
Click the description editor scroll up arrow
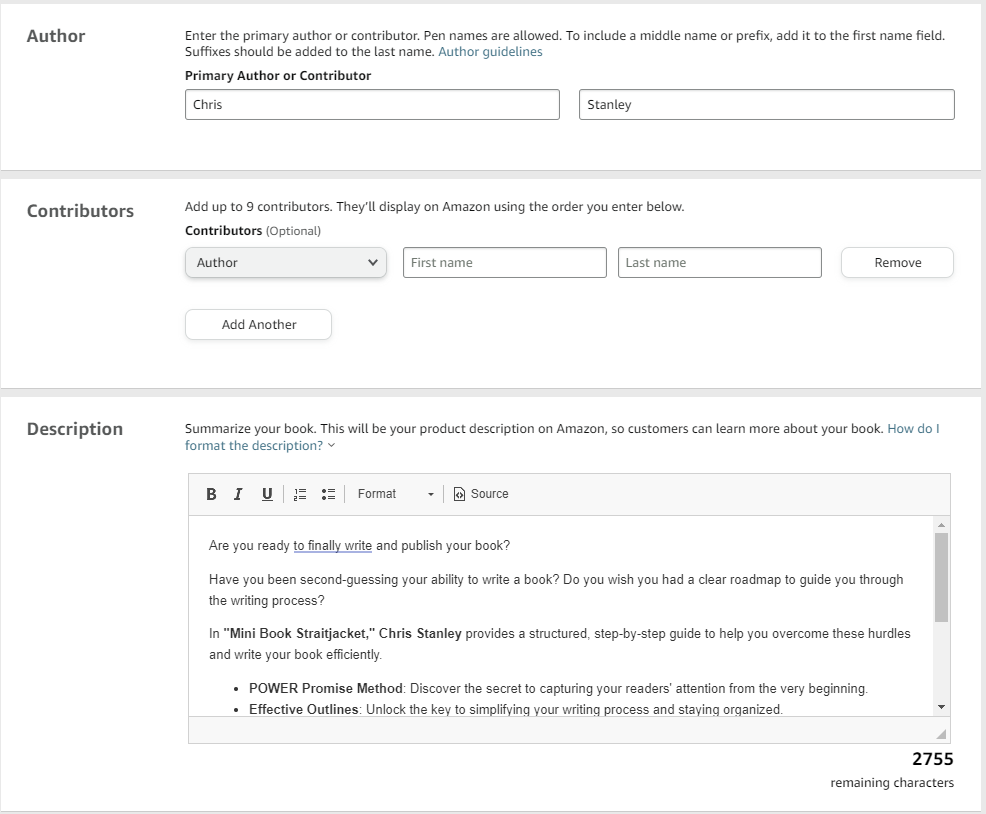(941, 525)
